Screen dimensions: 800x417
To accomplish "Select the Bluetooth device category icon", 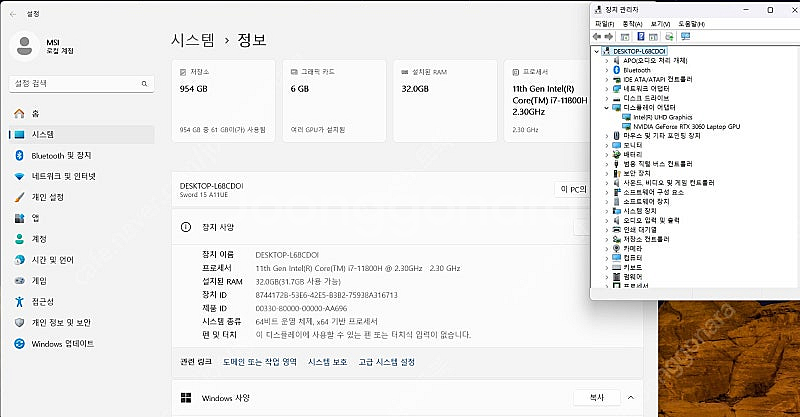I will click(x=616, y=70).
